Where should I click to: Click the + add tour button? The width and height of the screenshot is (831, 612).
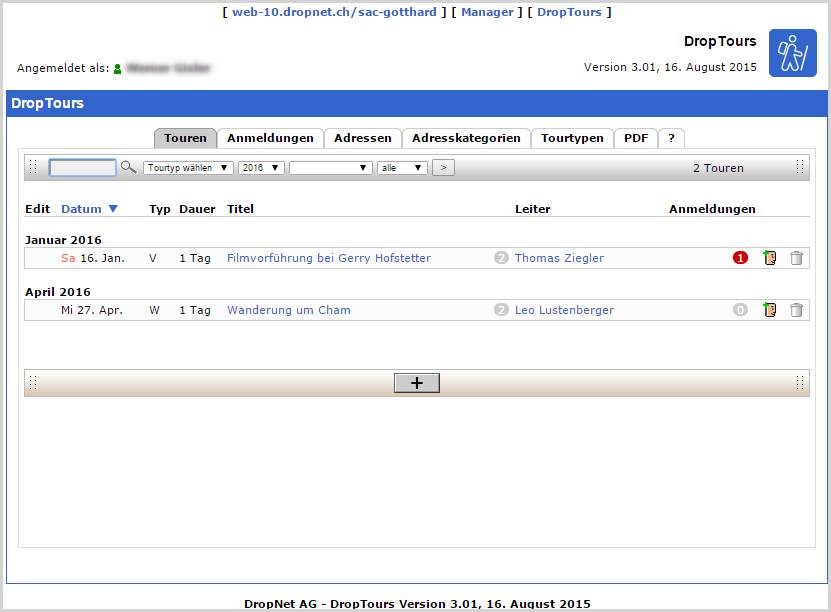tap(417, 383)
